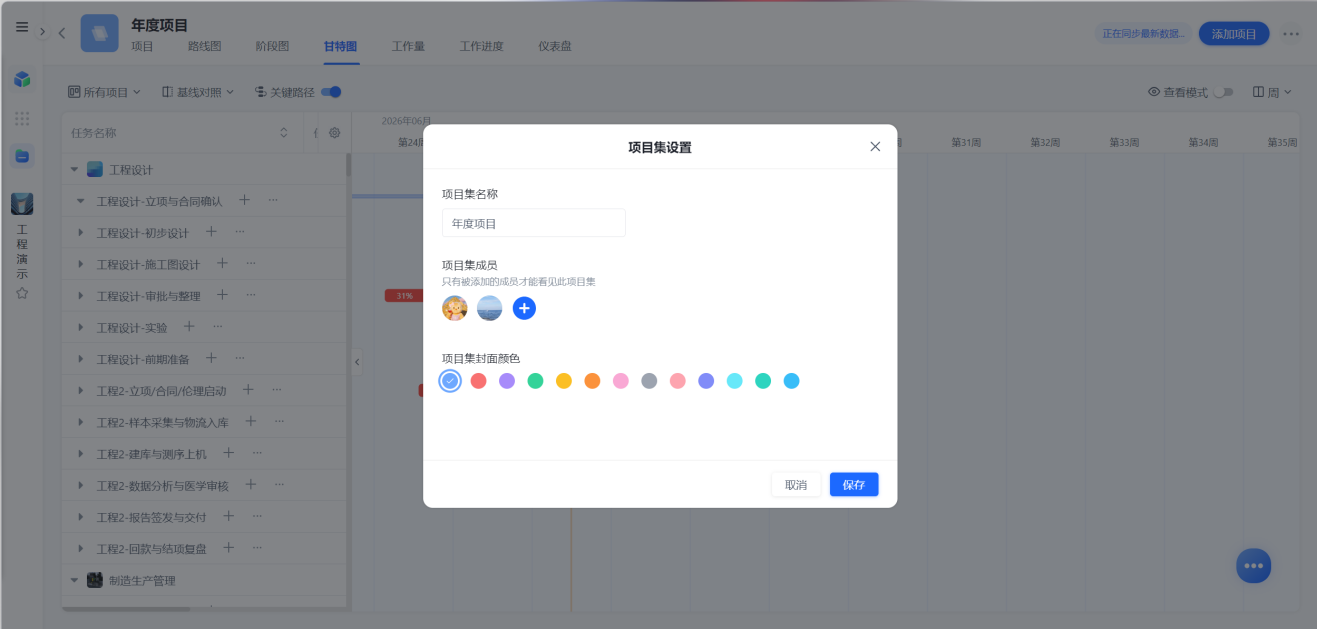
Task: Switch to the 项目 tab
Action: pyautogui.click(x=142, y=46)
